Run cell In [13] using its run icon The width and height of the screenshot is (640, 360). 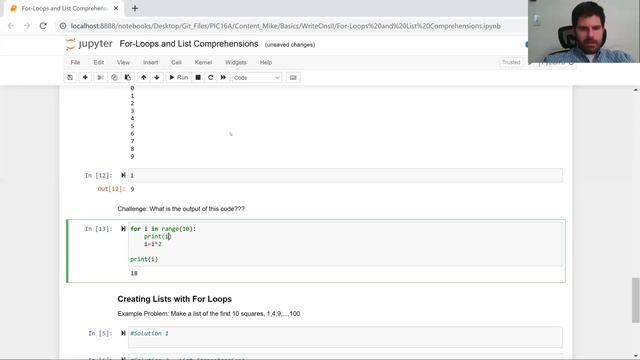[x=123, y=229]
